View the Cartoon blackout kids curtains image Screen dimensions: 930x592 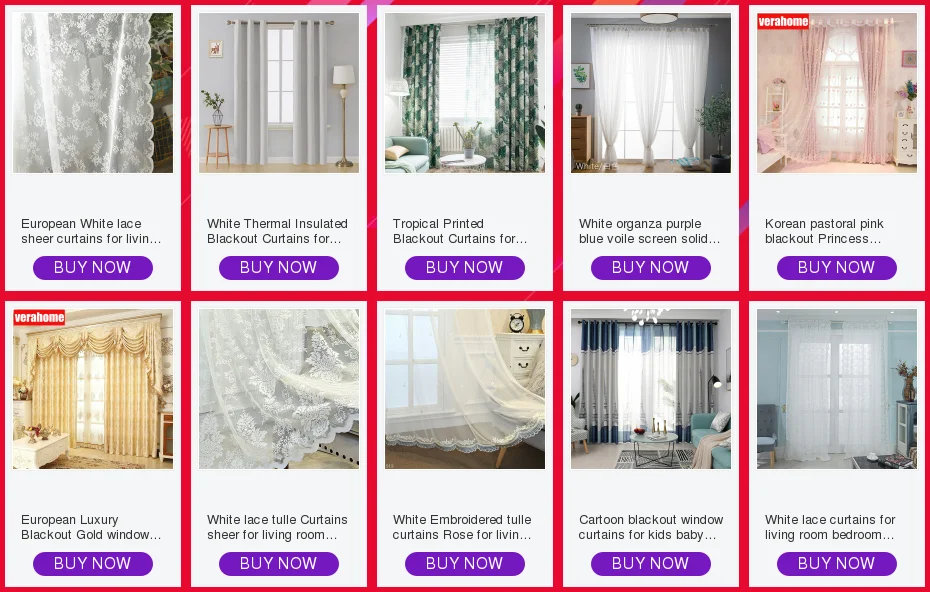tap(651, 389)
